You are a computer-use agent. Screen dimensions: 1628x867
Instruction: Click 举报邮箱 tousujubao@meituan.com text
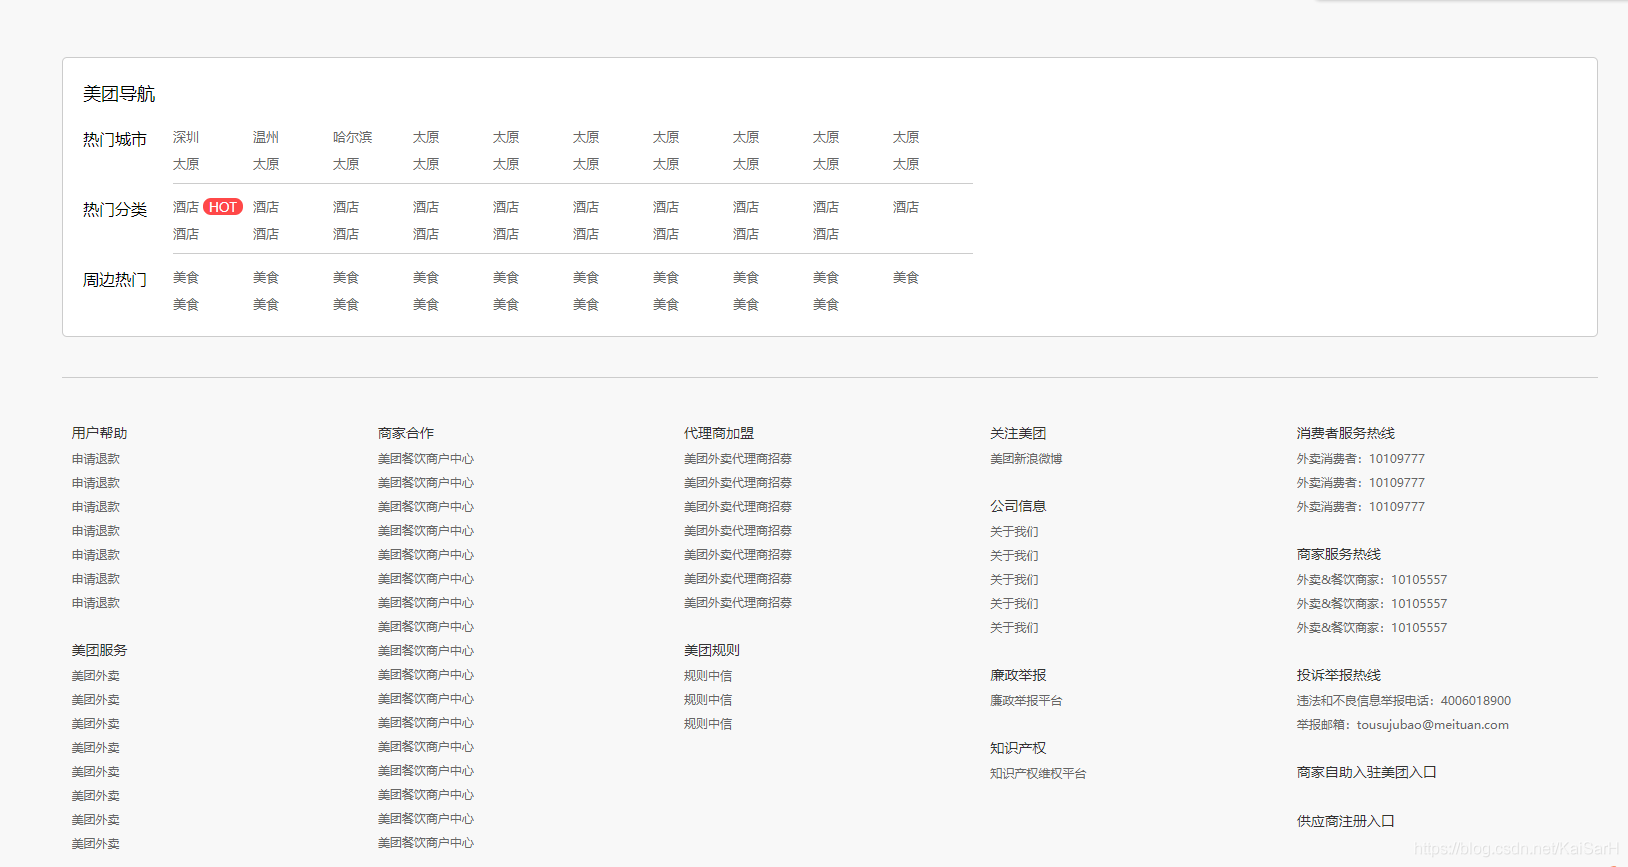click(1403, 725)
